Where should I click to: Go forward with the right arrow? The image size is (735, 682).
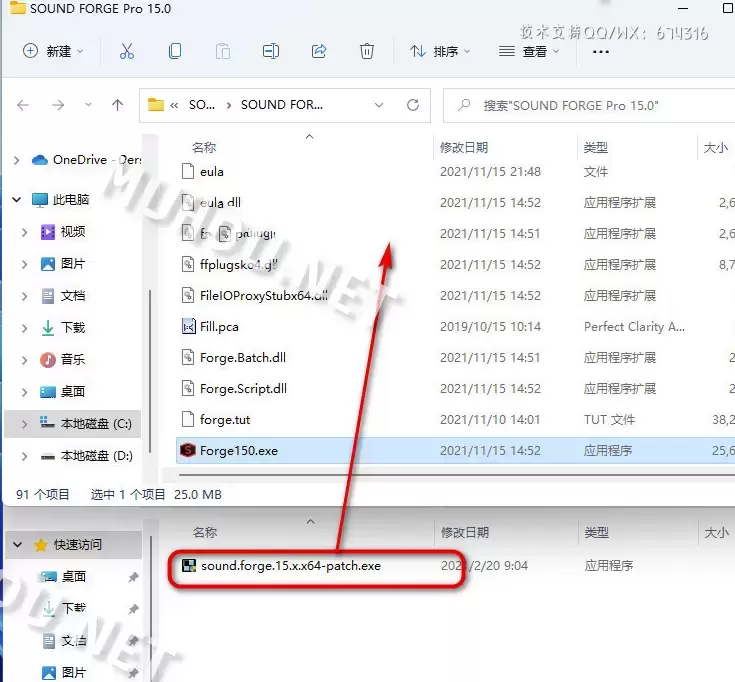58,105
